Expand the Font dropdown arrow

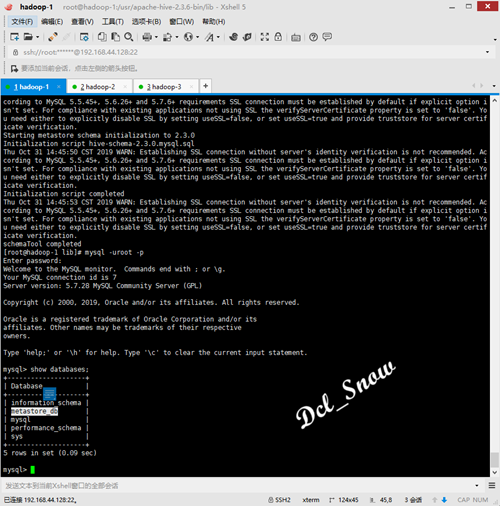(x=218, y=37)
